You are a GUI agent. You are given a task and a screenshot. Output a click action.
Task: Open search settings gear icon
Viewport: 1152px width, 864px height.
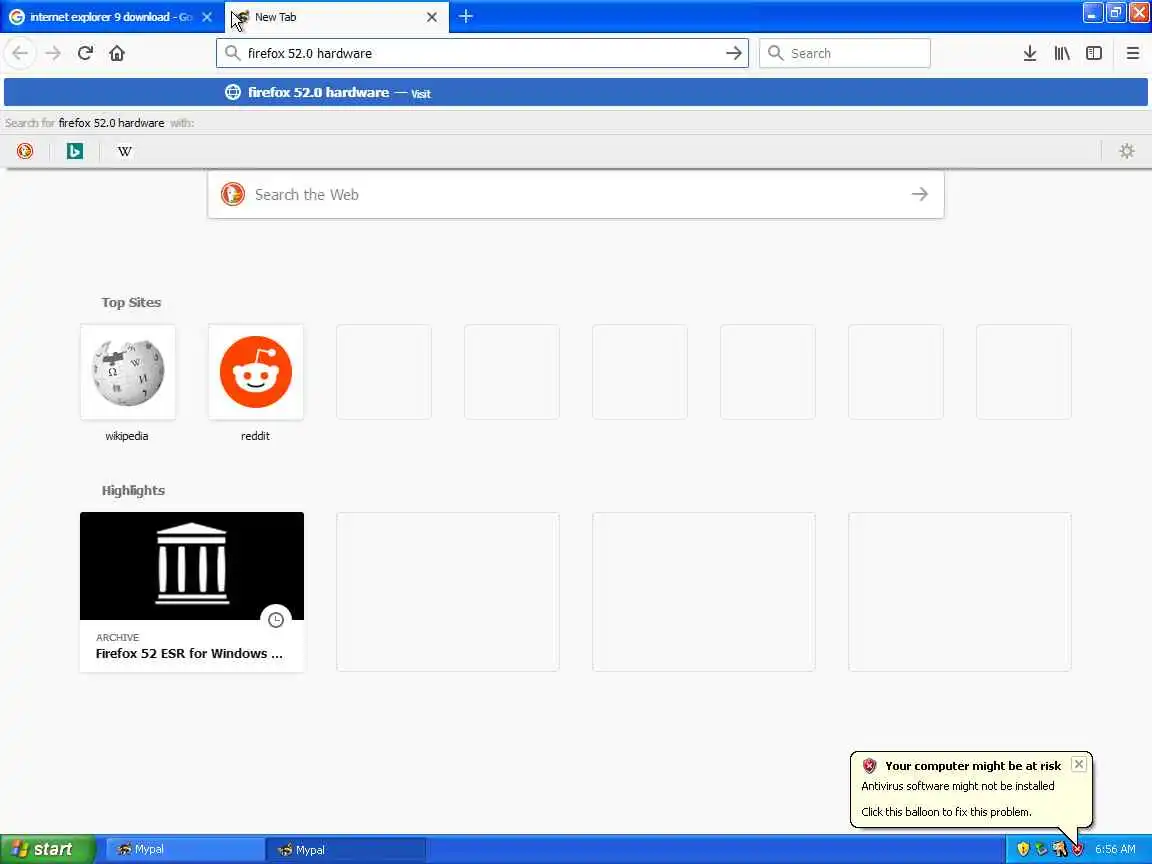1126,151
